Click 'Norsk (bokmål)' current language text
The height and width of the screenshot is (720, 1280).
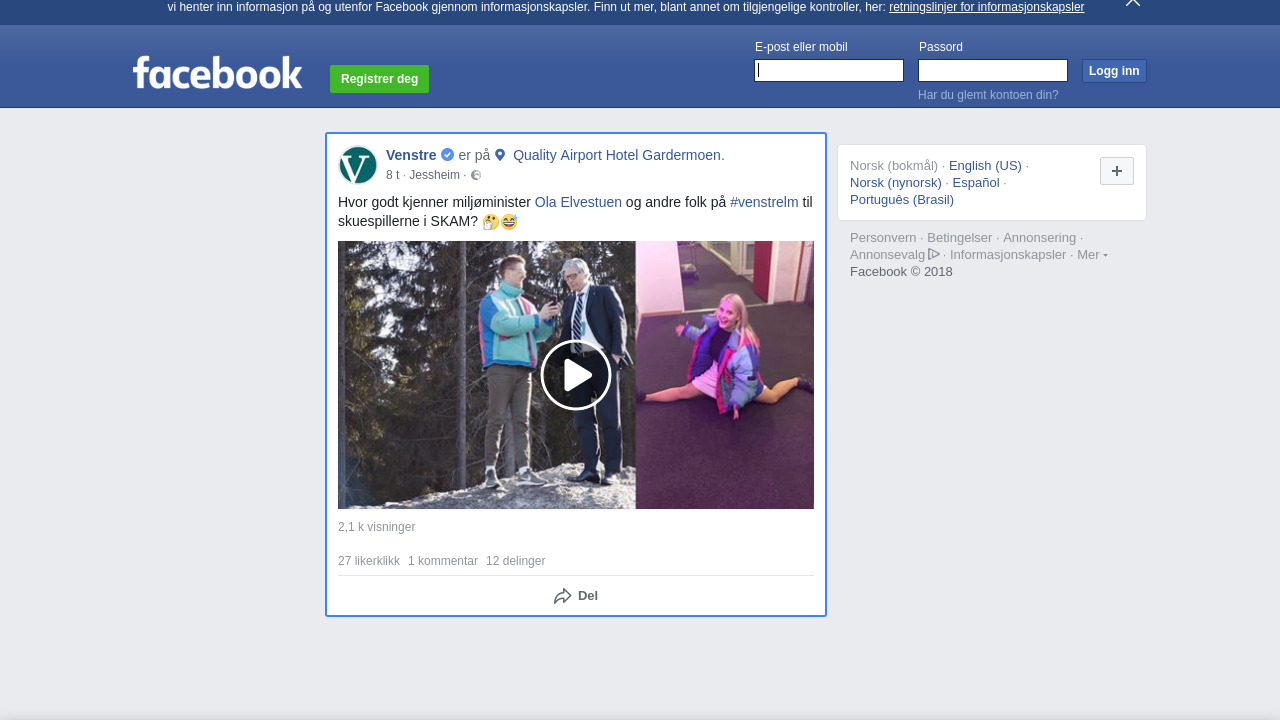[894, 166]
